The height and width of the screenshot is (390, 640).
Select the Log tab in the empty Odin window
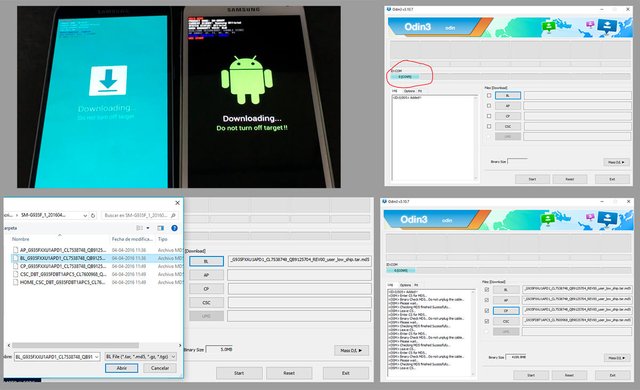pyautogui.click(x=395, y=91)
